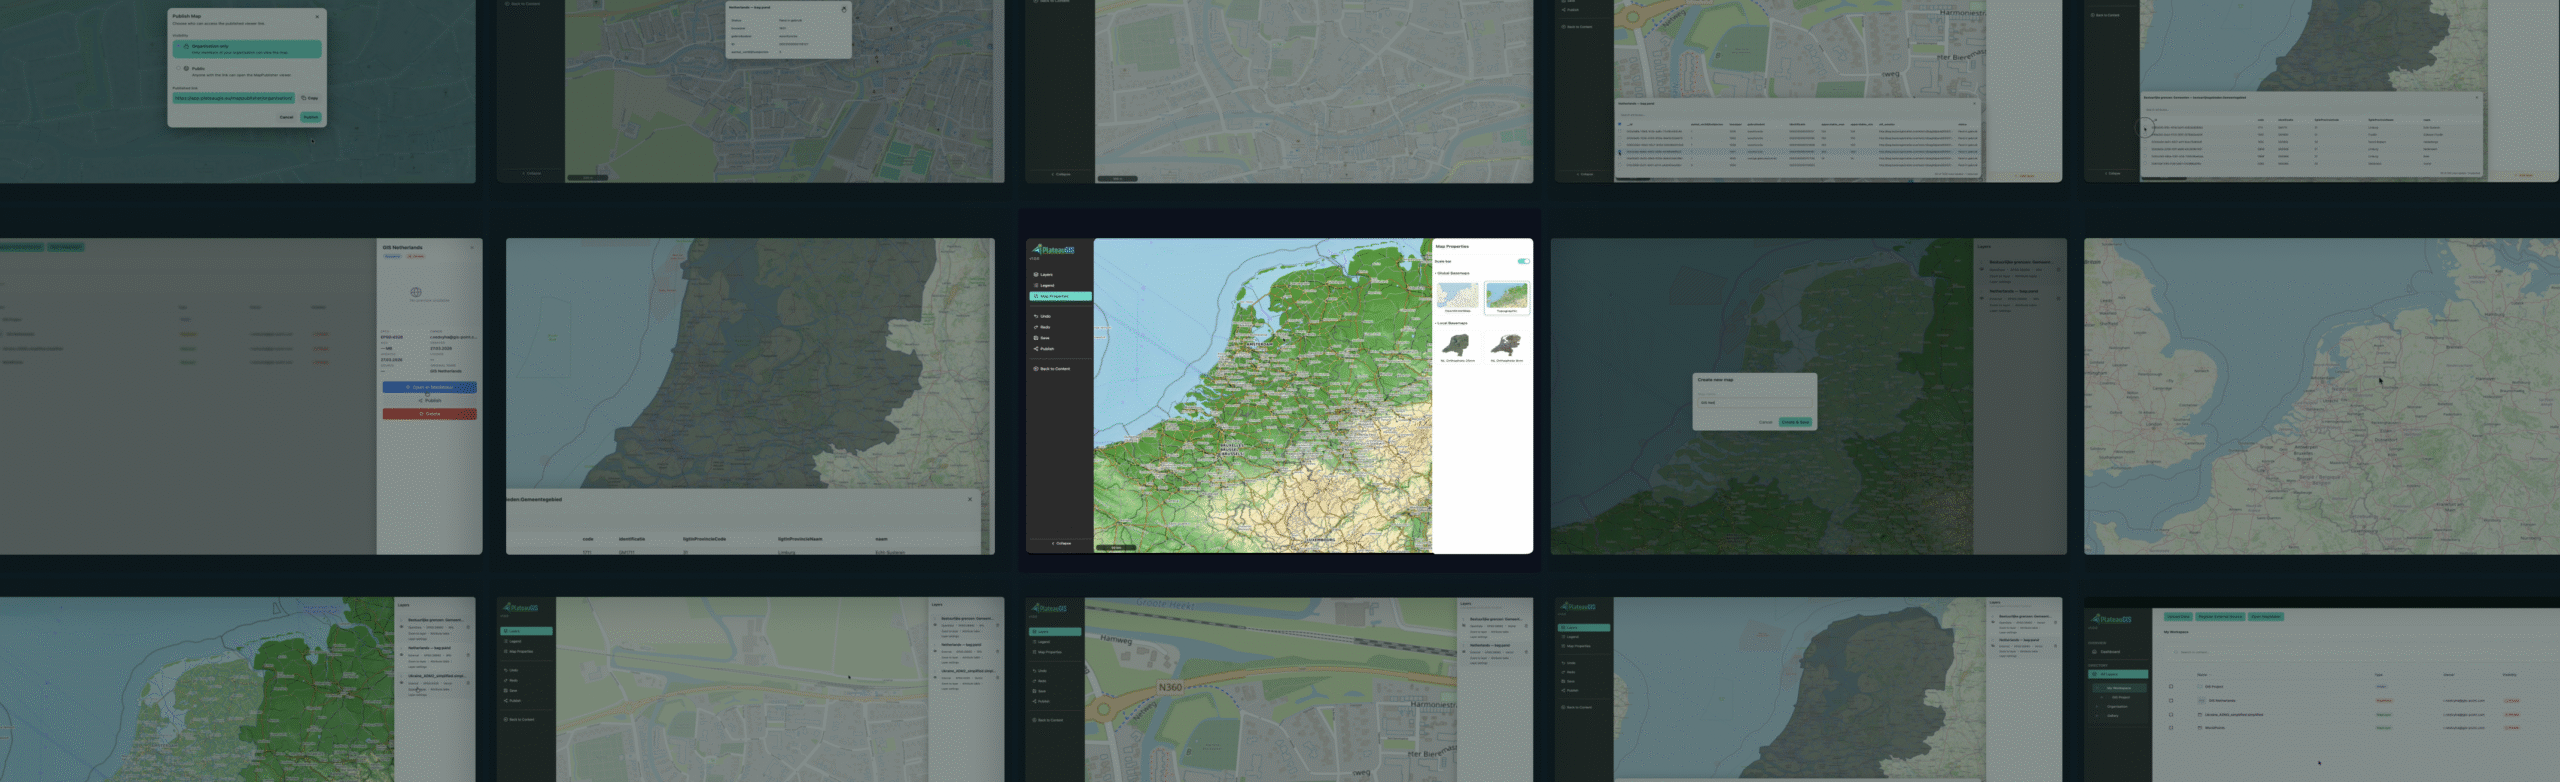This screenshot has height=782, width=2560.
Task: Copy the published link
Action: tap(310, 98)
